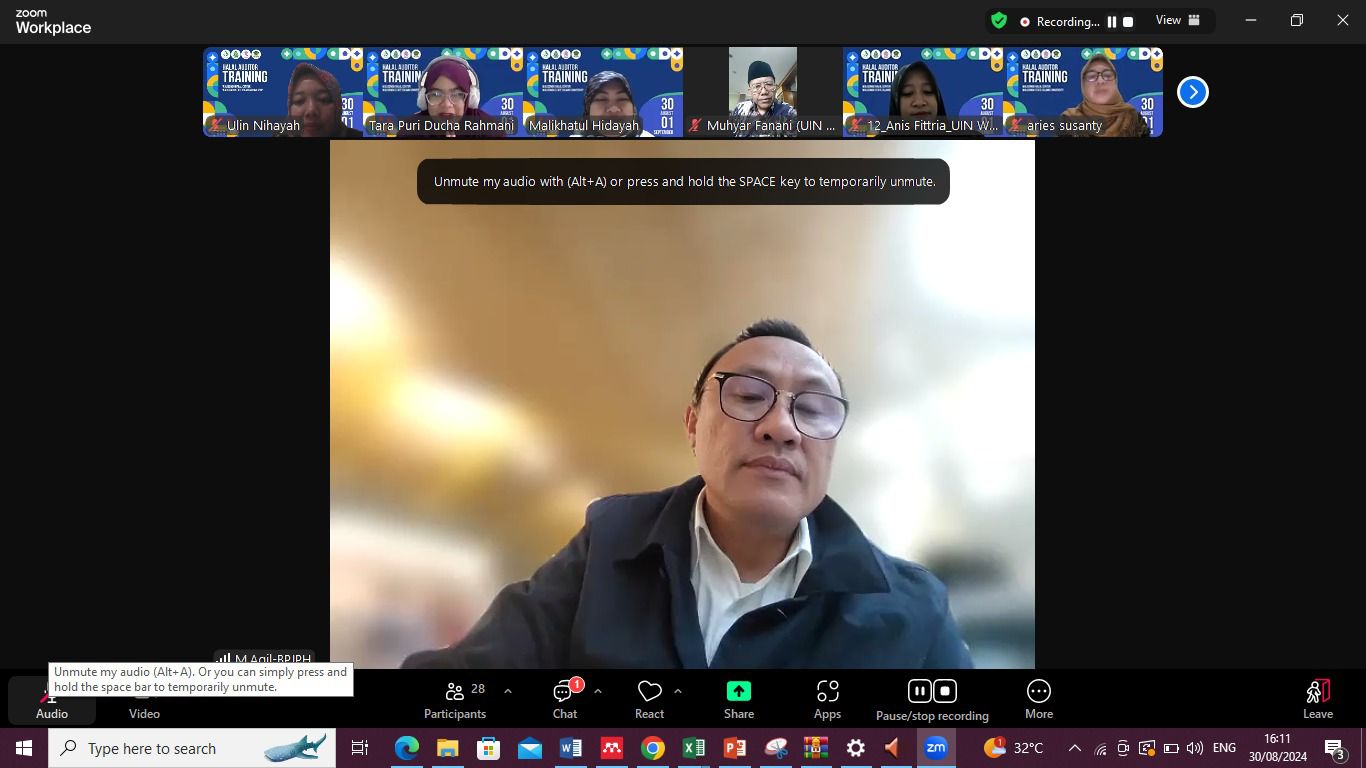Expand the chevron next to Chat

pos(598,691)
